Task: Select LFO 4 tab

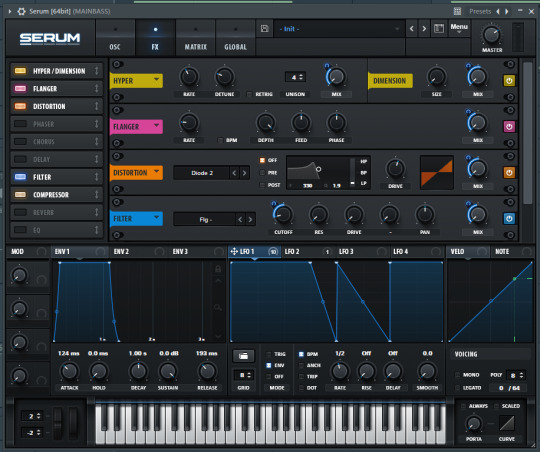Action: (x=417, y=251)
